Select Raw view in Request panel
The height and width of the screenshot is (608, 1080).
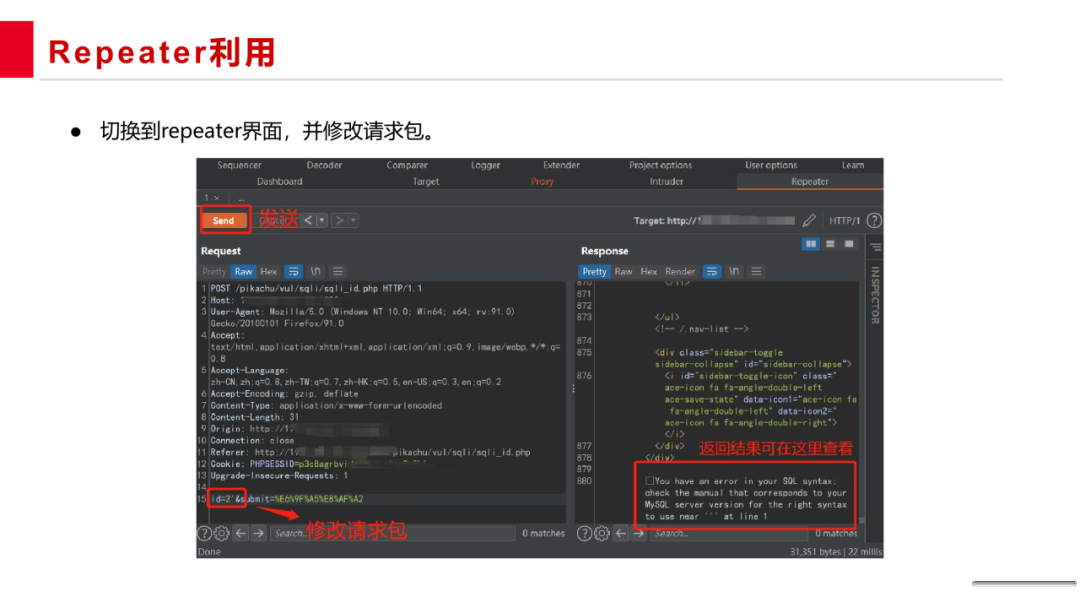[x=243, y=271]
